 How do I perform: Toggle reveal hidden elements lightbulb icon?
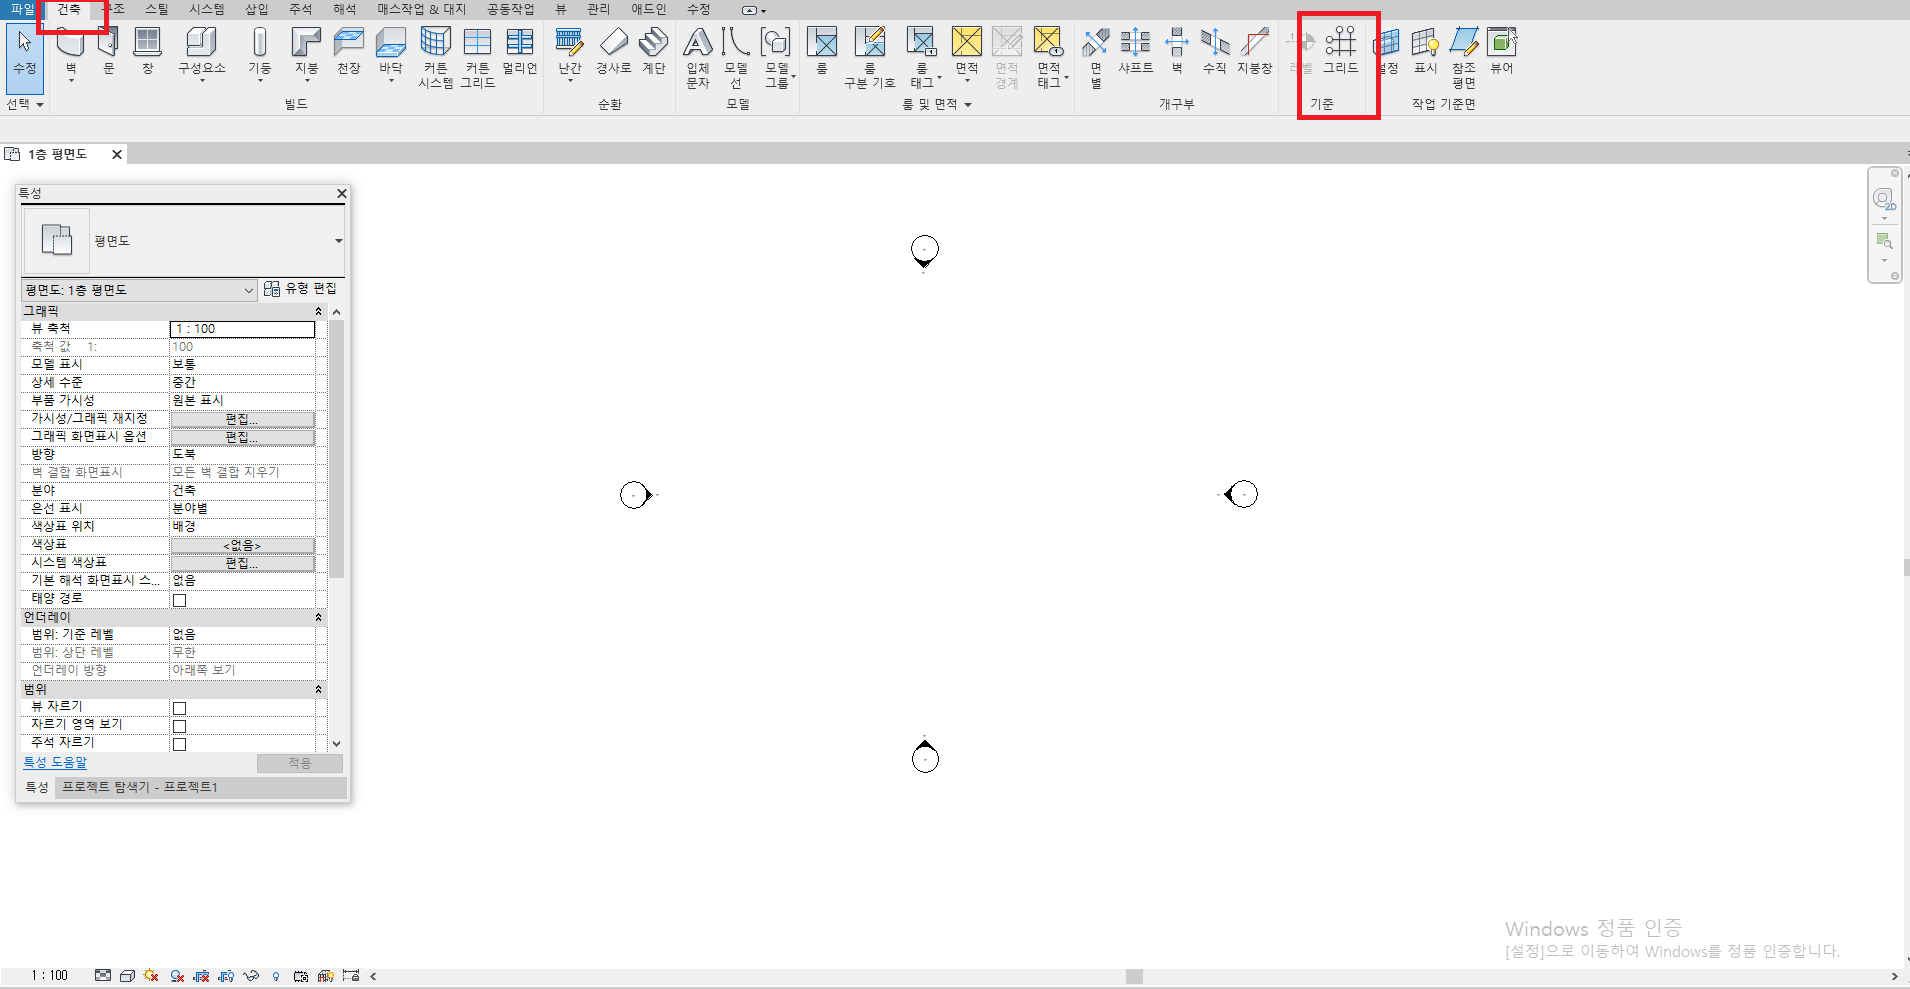point(276,976)
